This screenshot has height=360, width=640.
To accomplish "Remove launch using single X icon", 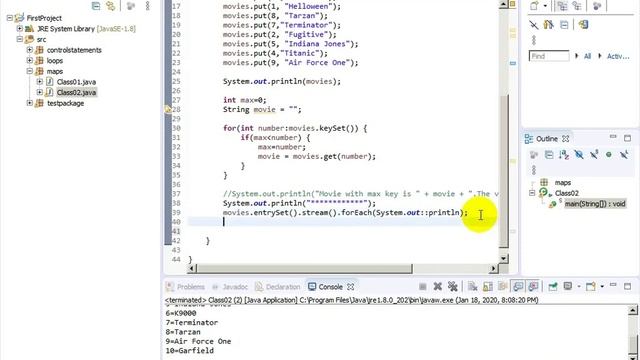I will [438, 287].
